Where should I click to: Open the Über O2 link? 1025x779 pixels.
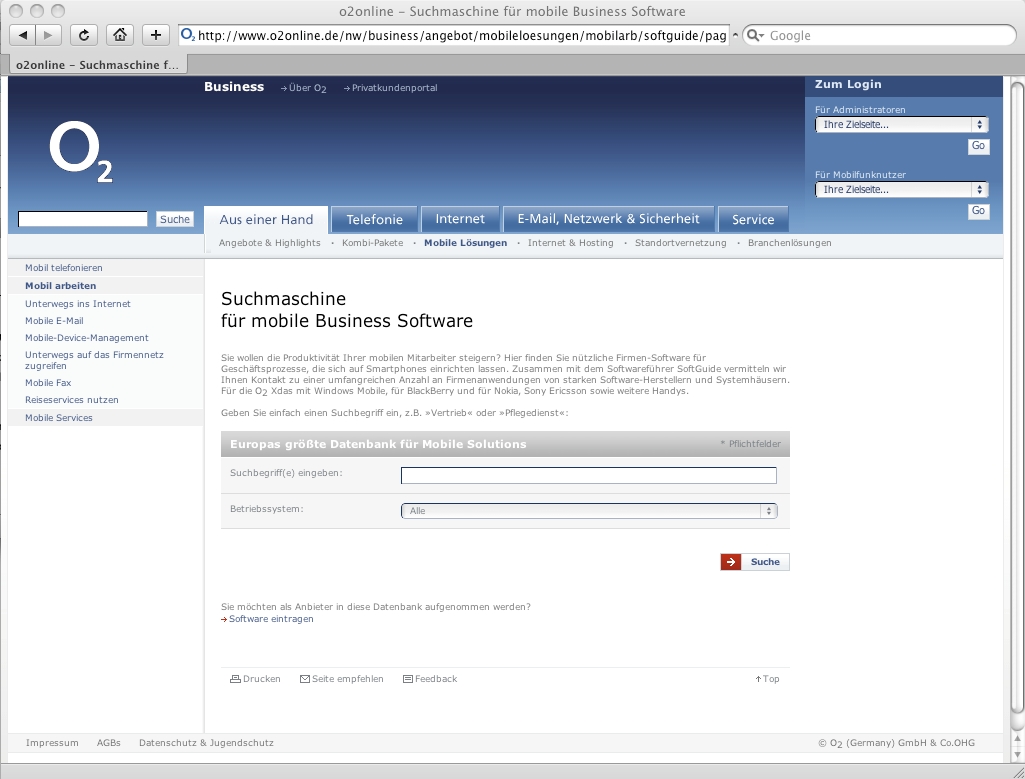(304, 88)
